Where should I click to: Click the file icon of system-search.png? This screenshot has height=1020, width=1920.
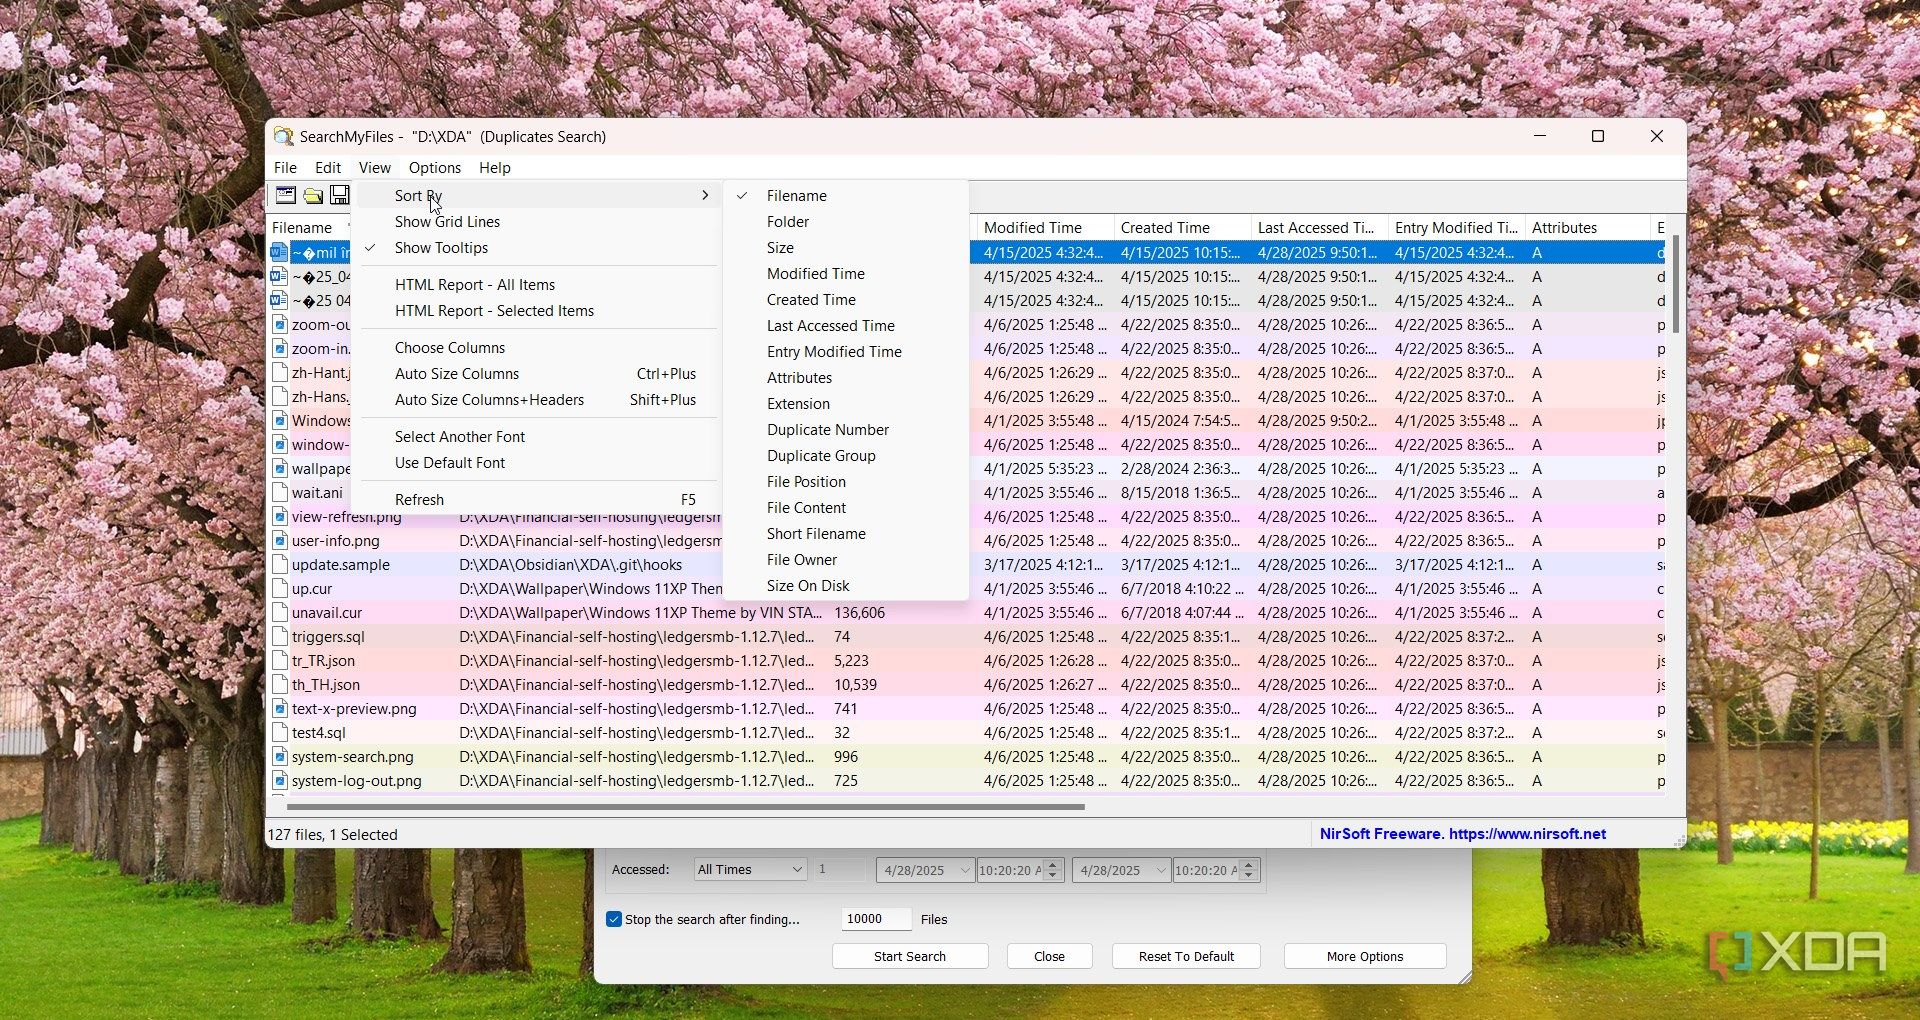coord(280,757)
